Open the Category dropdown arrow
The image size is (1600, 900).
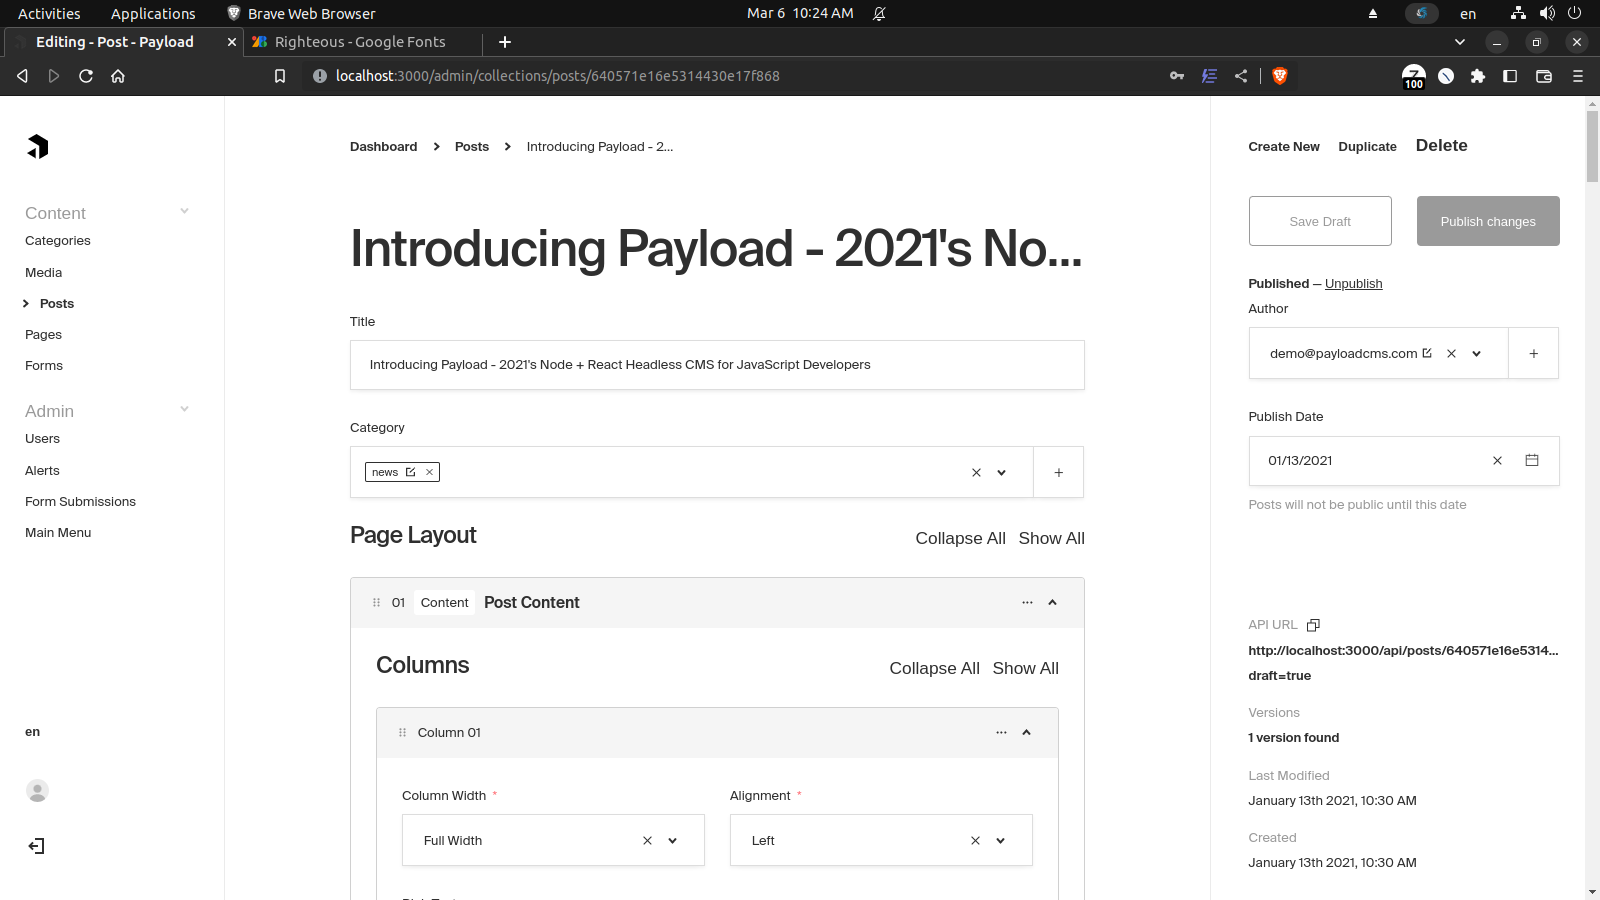[x=1001, y=472]
